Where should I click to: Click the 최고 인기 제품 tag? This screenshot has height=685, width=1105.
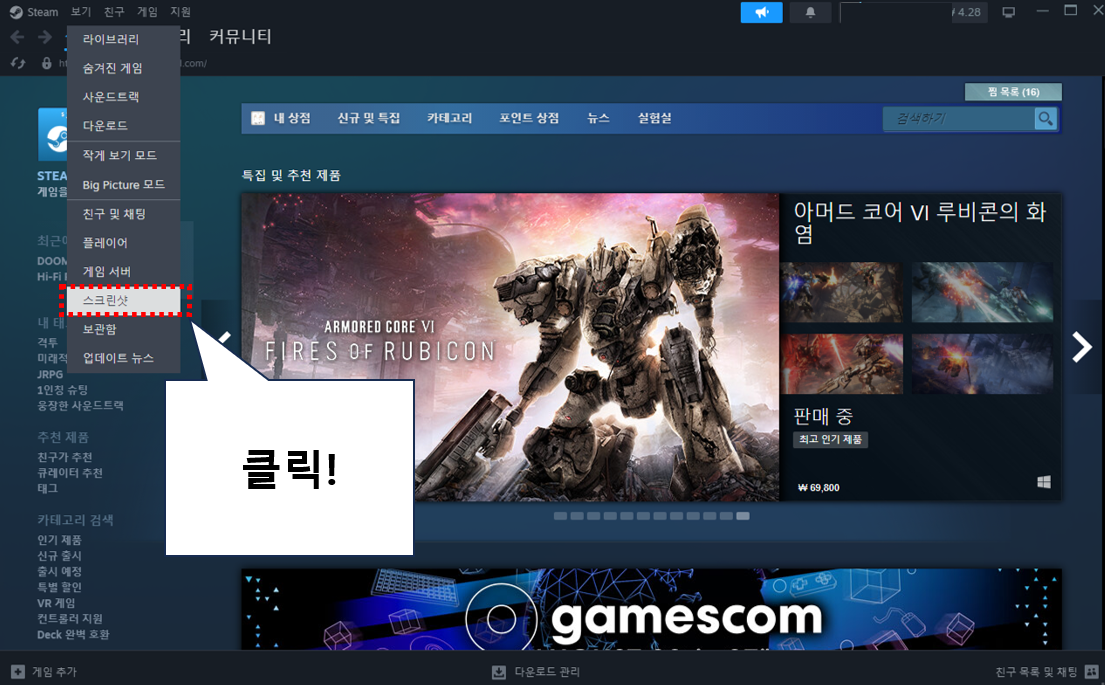click(x=830, y=440)
